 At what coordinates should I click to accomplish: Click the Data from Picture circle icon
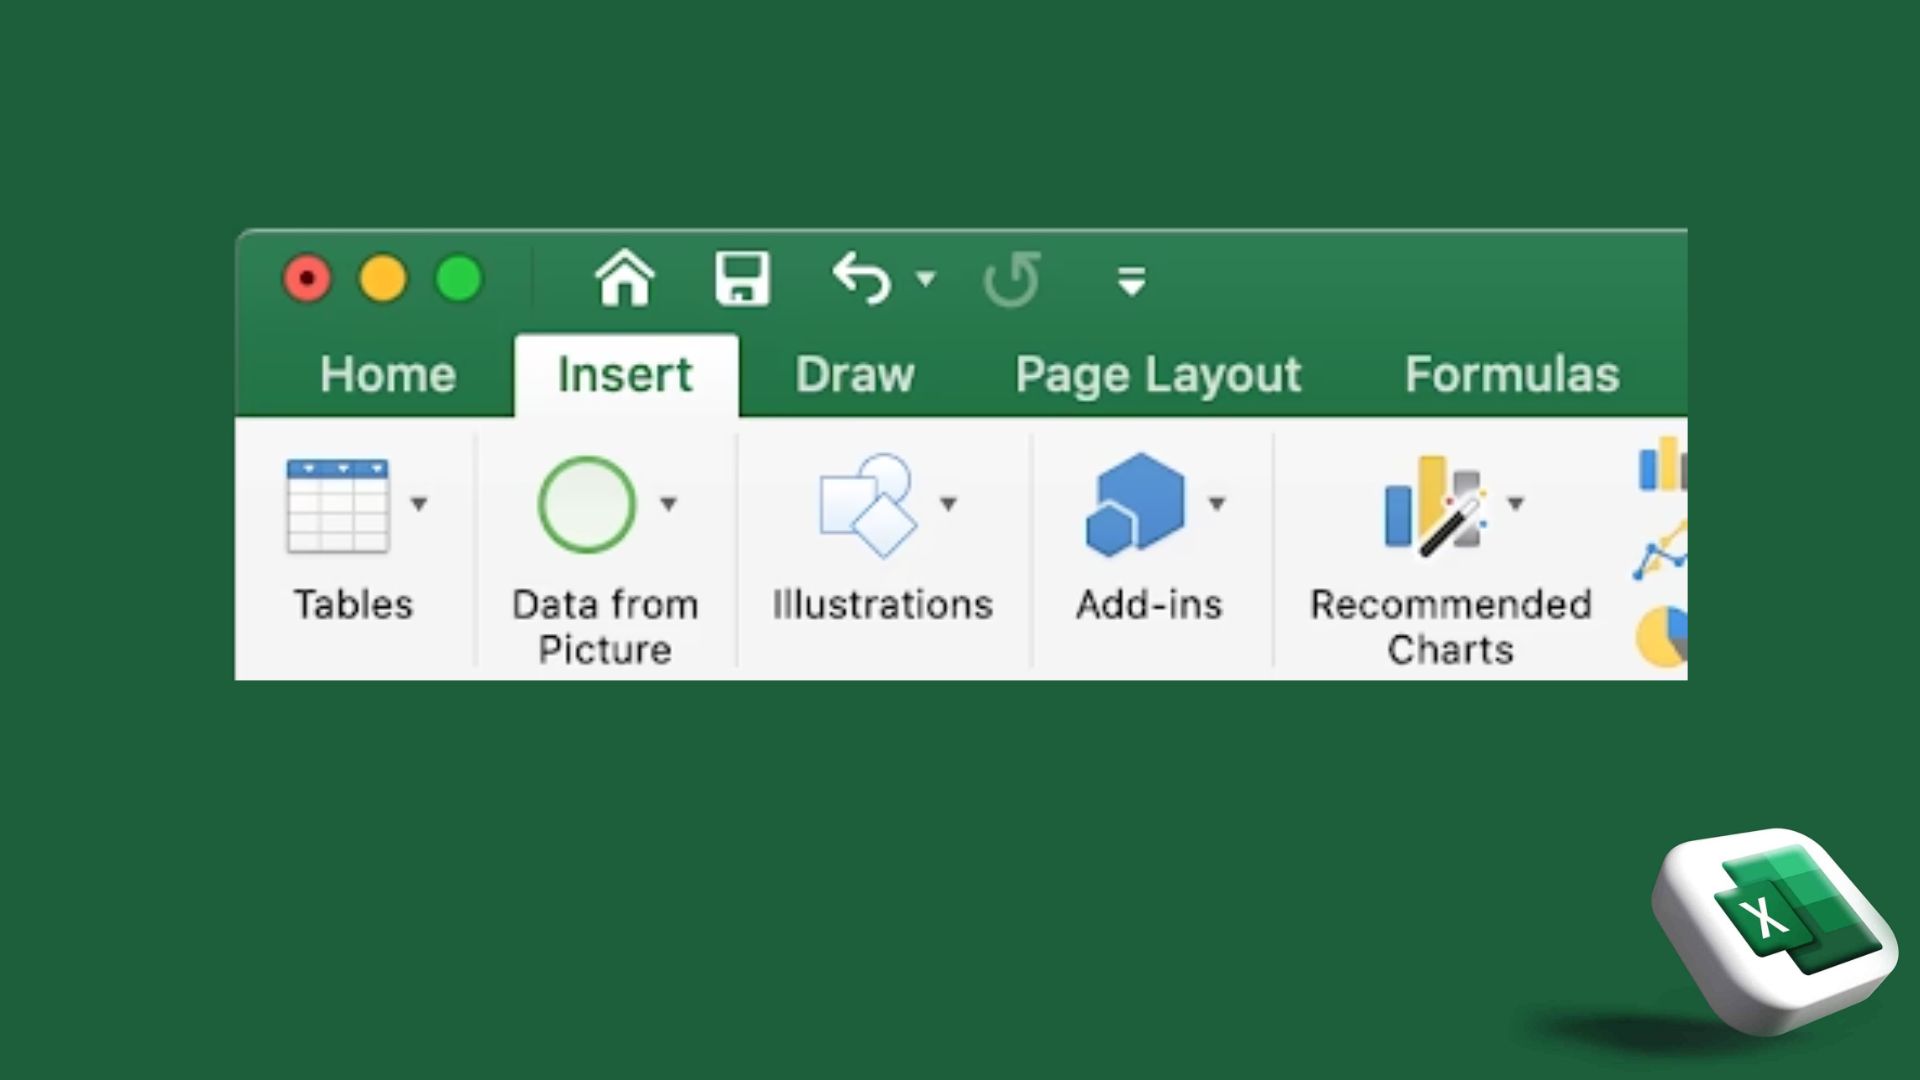click(587, 504)
